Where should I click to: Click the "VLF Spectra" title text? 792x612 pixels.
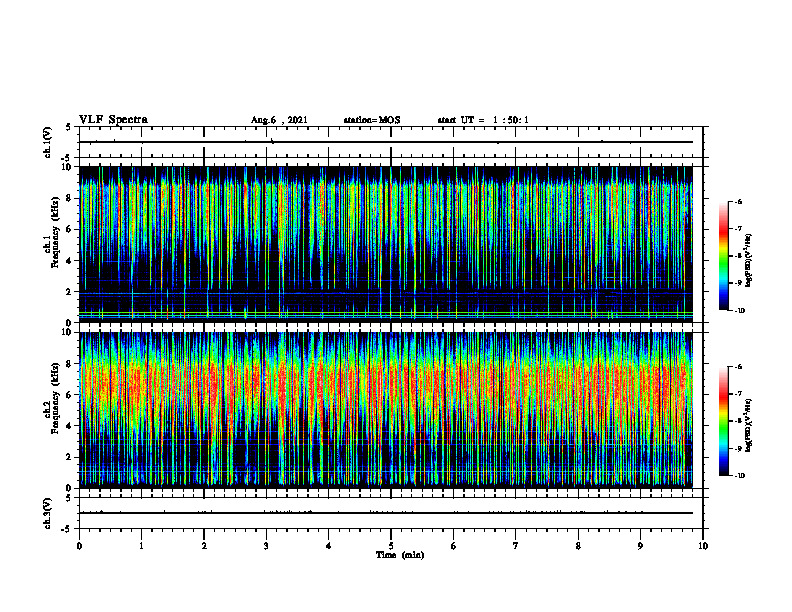click(113, 120)
